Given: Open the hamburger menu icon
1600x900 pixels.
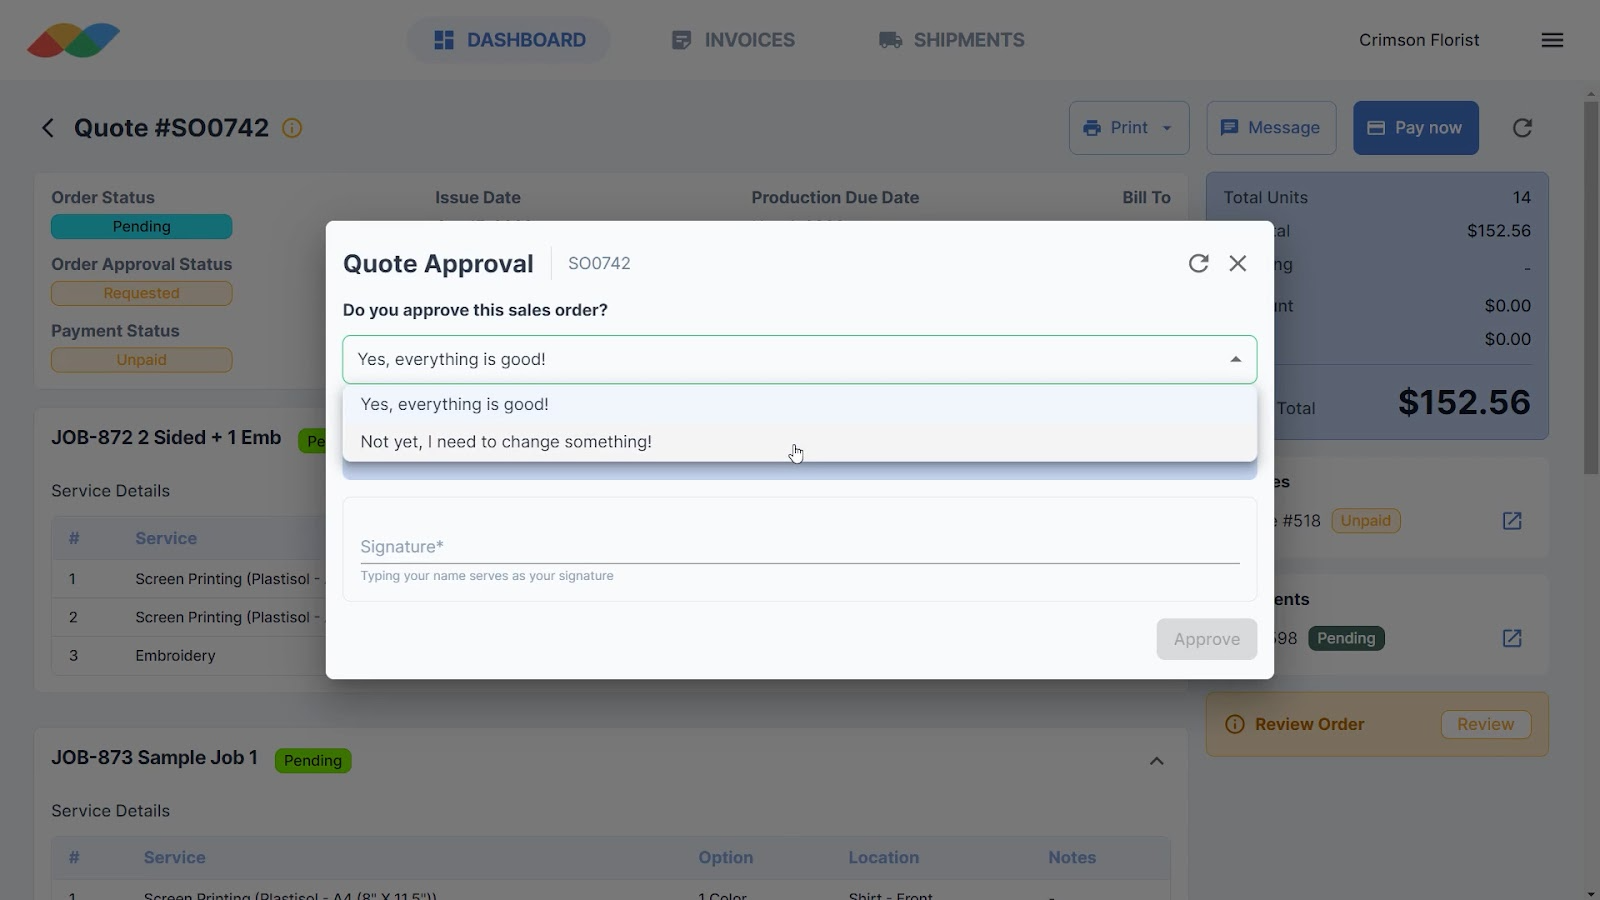Looking at the screenshot, I should [1552, 40].
